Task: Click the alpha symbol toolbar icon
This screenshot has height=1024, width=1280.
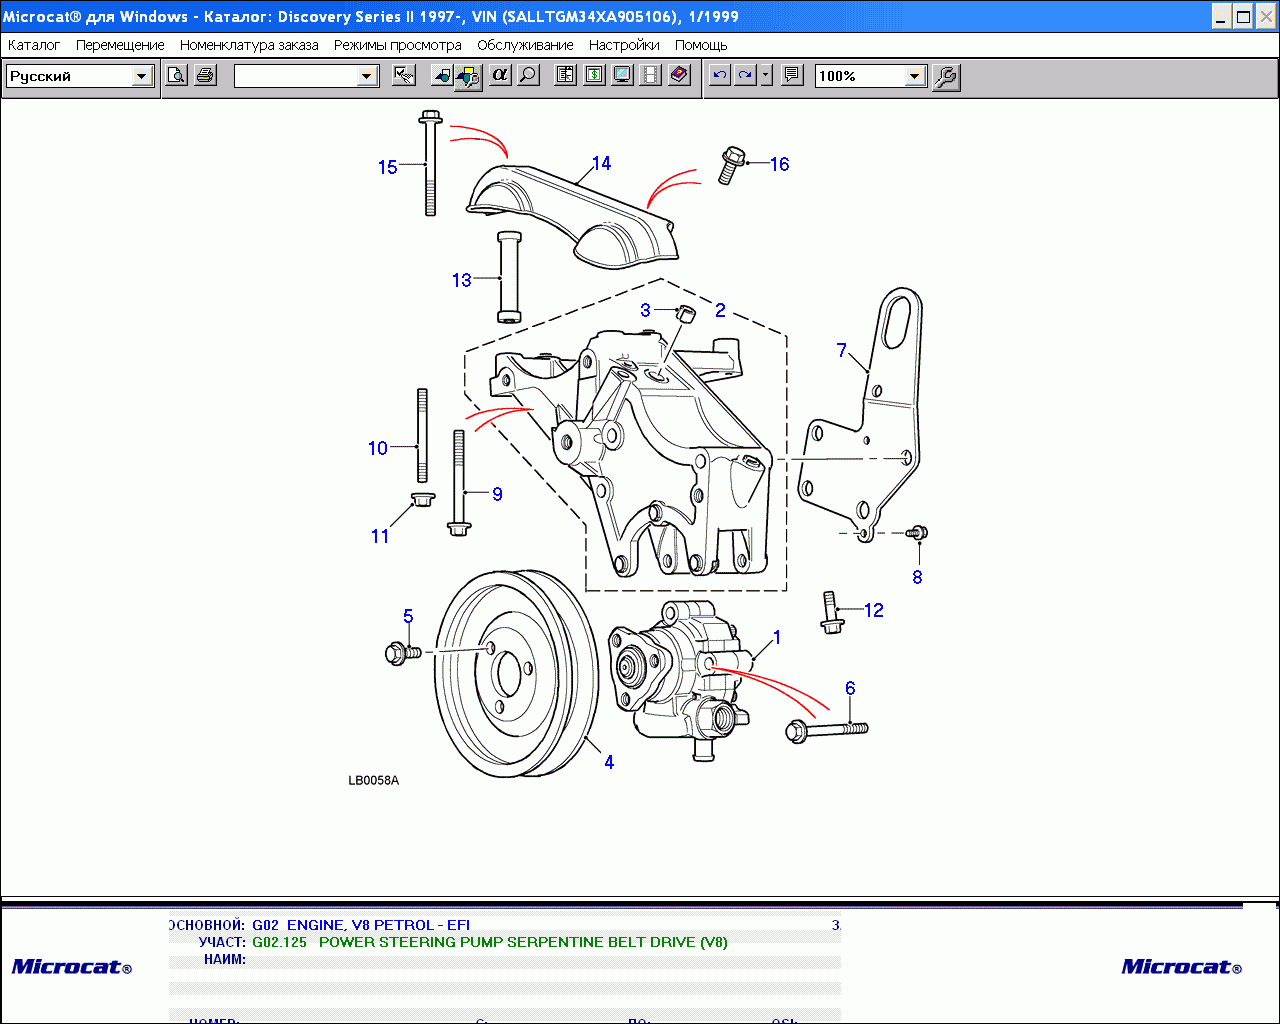Action: pos(500,76)
